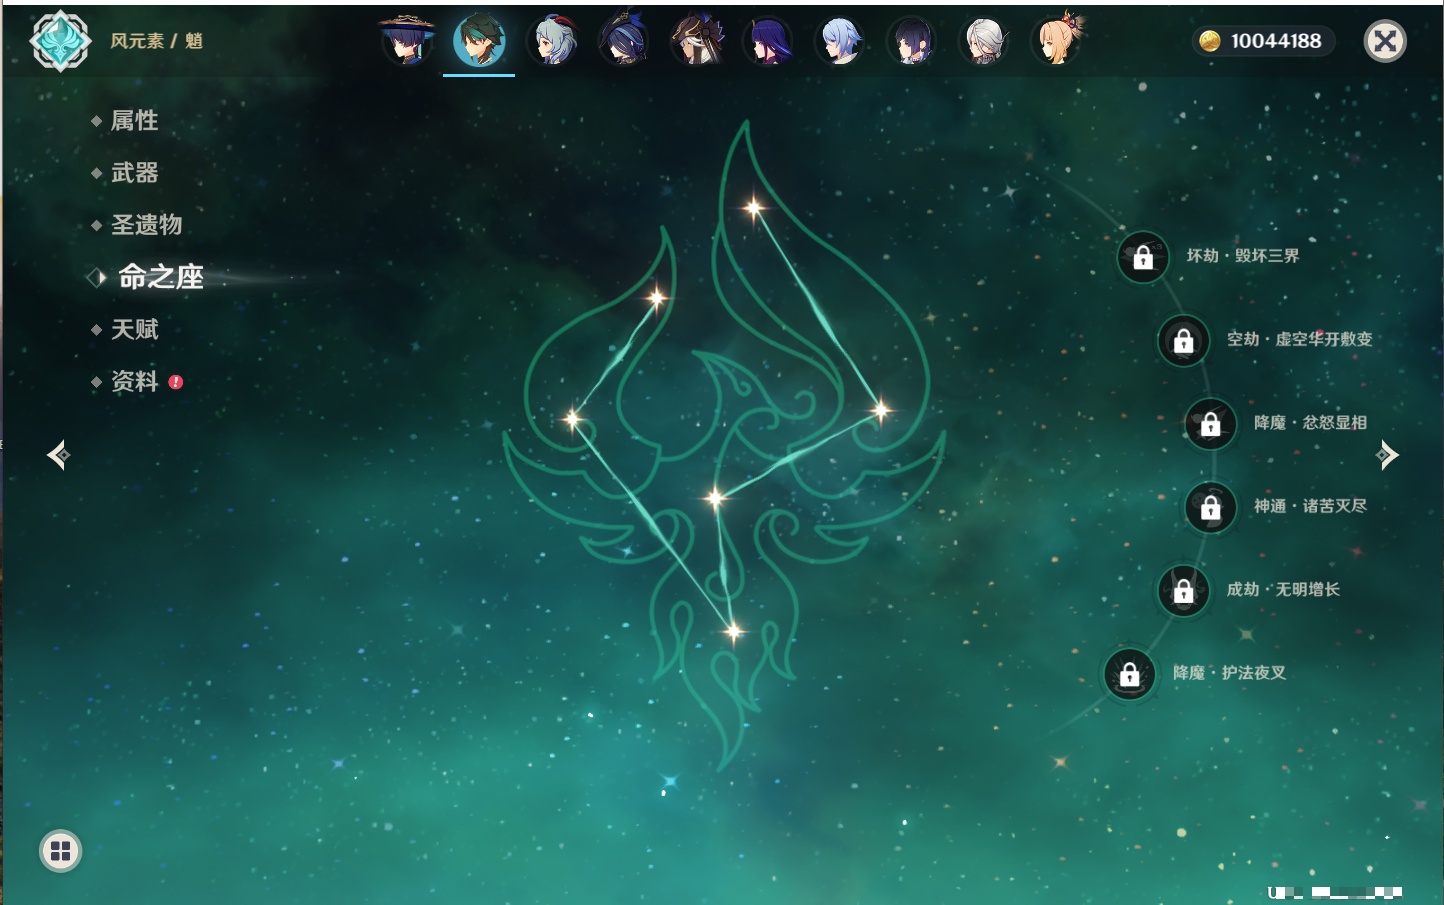
Task: Switch to the Ganyu avatar with red horns
Action: pos(552,40)
